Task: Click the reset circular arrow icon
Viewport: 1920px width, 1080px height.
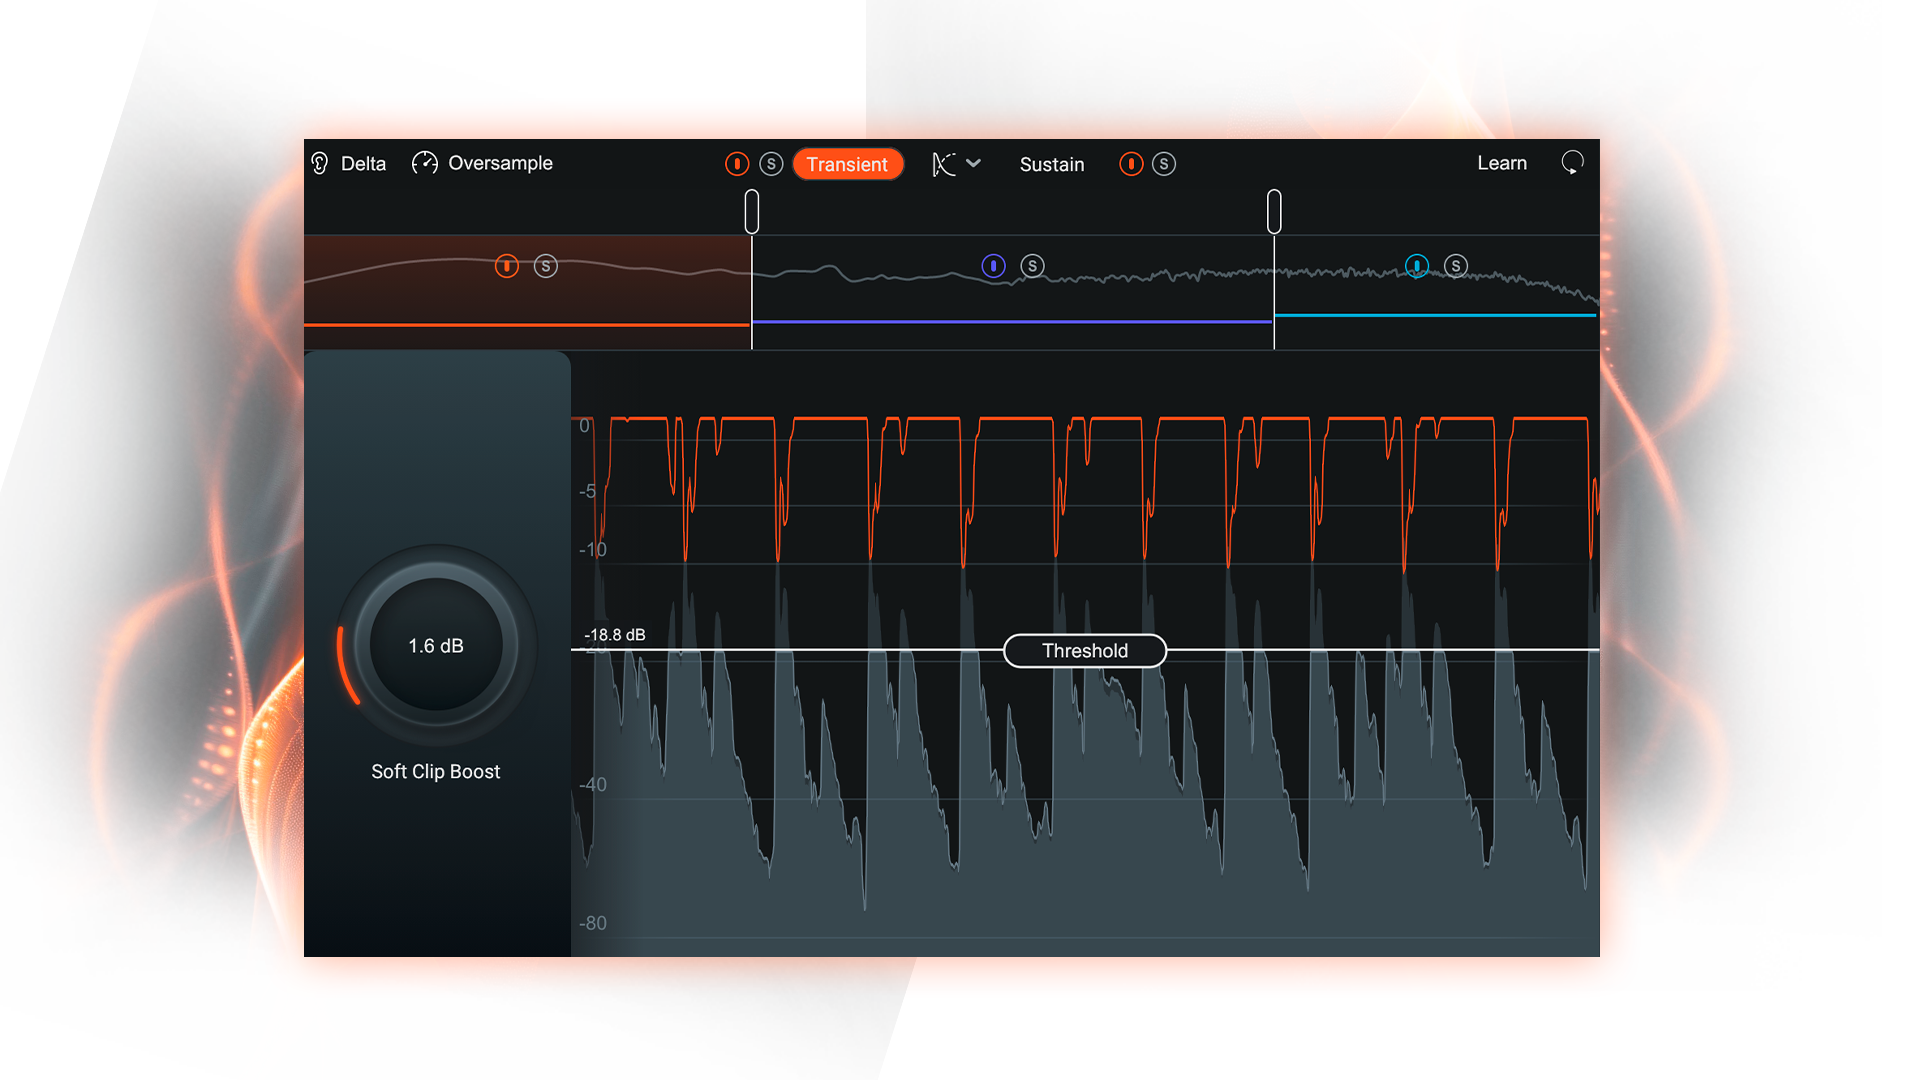Action: point(1572,163)
